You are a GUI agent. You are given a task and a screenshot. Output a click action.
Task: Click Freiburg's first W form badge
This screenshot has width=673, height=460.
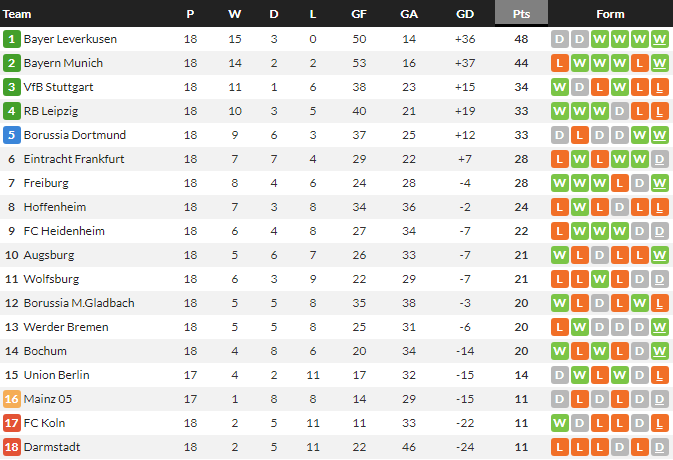click(x=559, y=183)
